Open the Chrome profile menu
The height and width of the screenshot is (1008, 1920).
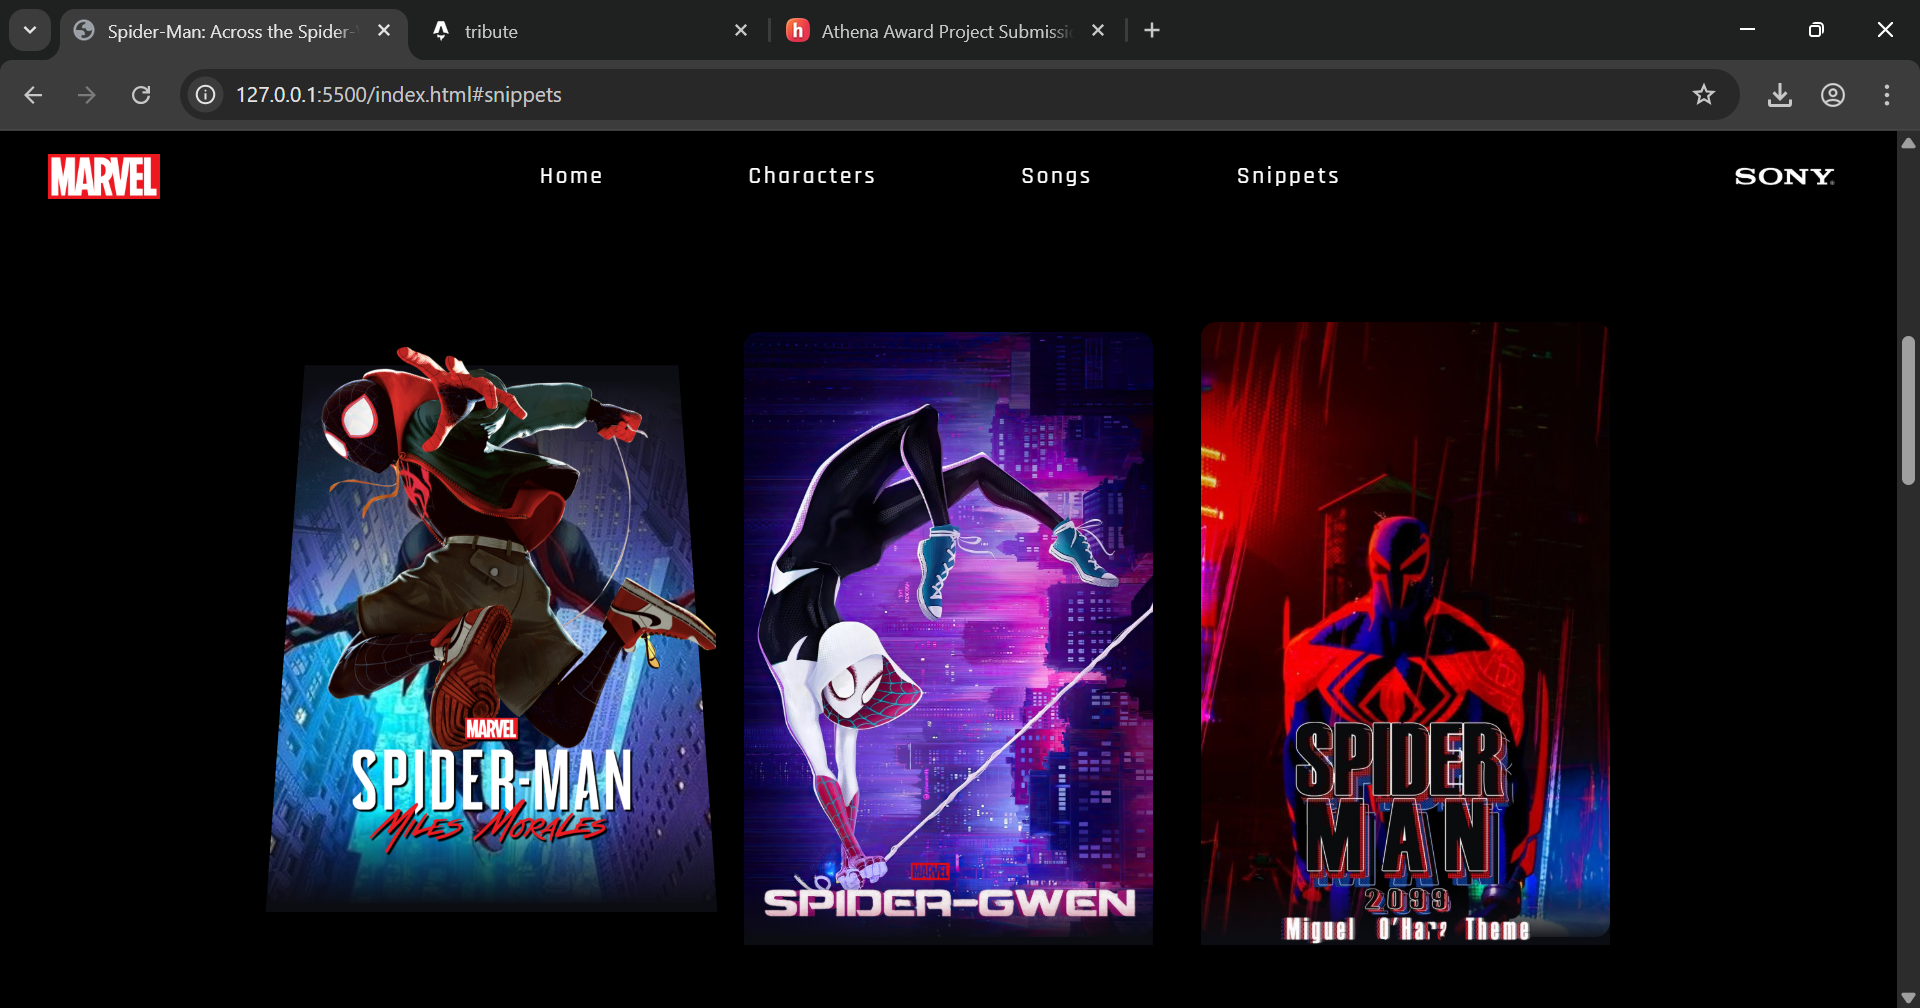1833,95
